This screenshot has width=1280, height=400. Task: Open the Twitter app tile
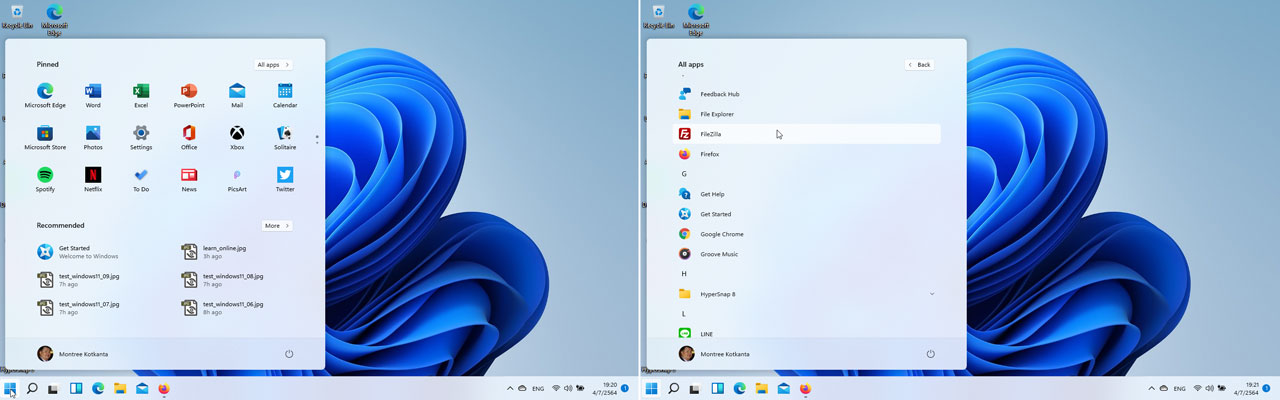point(285,180)
